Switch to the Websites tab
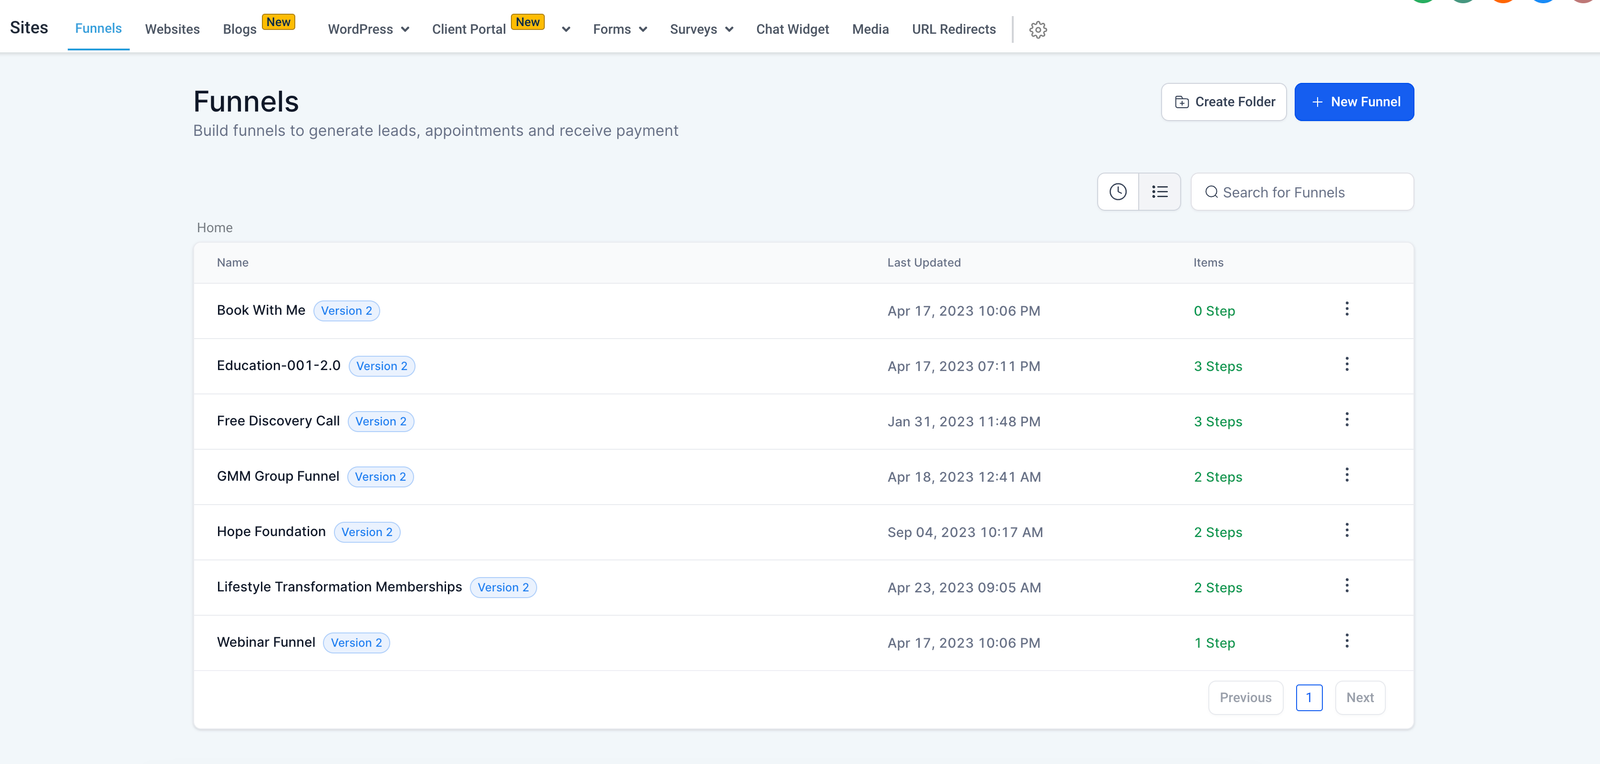1600x764 pixels. point(172,30)
